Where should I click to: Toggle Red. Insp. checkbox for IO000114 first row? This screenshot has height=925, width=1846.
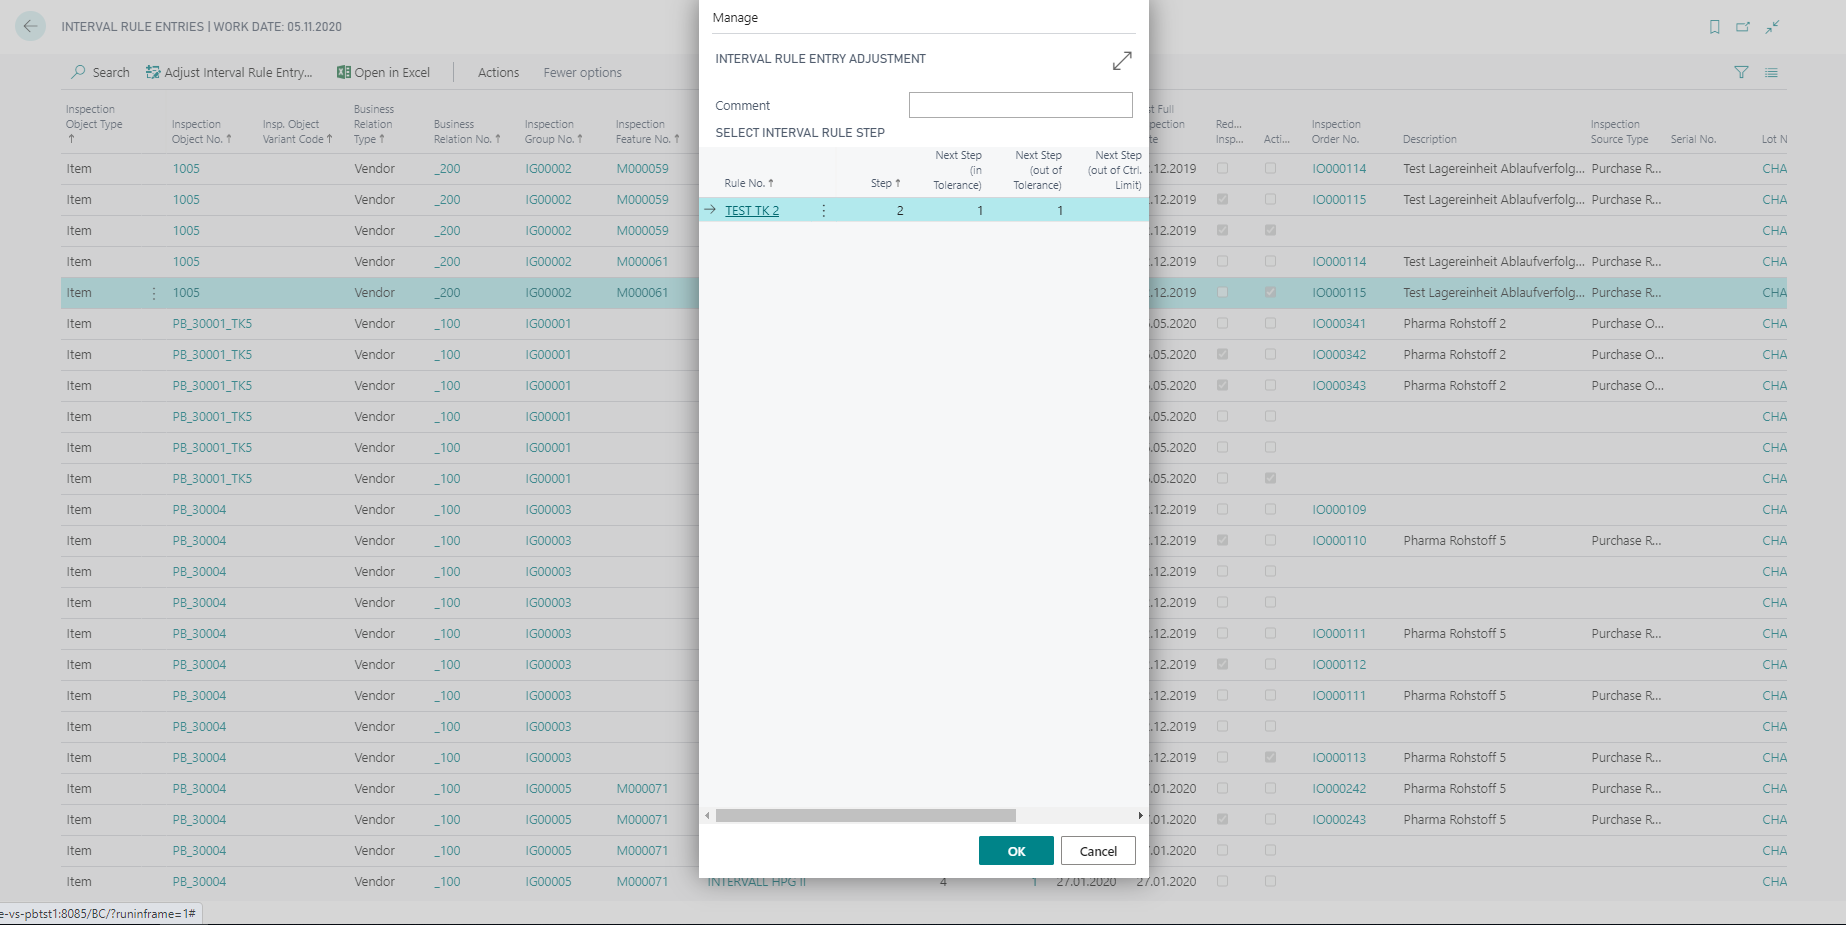tap(1222, 169)
